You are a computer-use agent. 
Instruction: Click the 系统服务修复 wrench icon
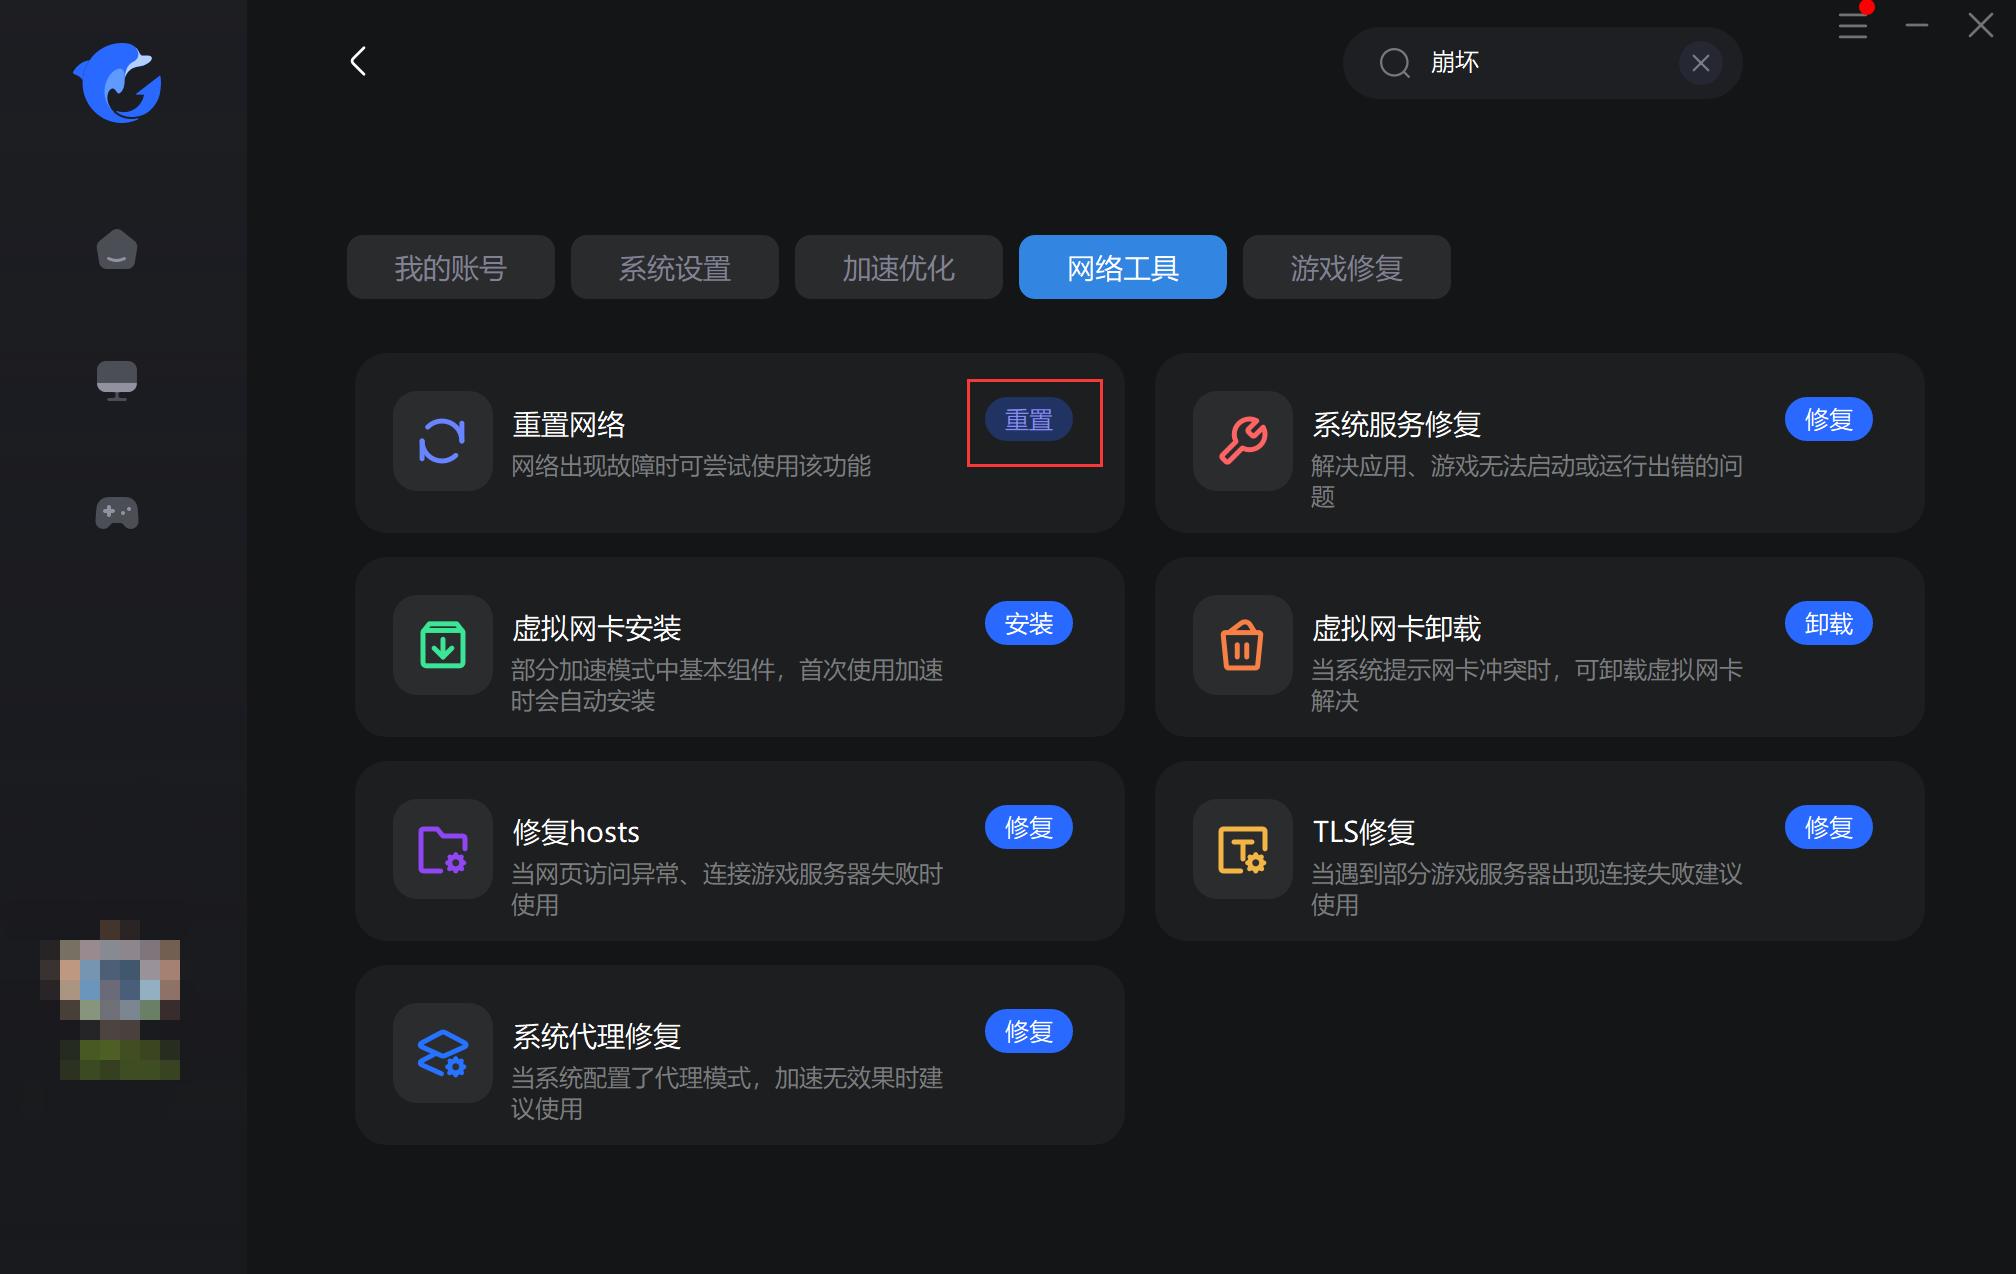click(x=1241, y=442)
